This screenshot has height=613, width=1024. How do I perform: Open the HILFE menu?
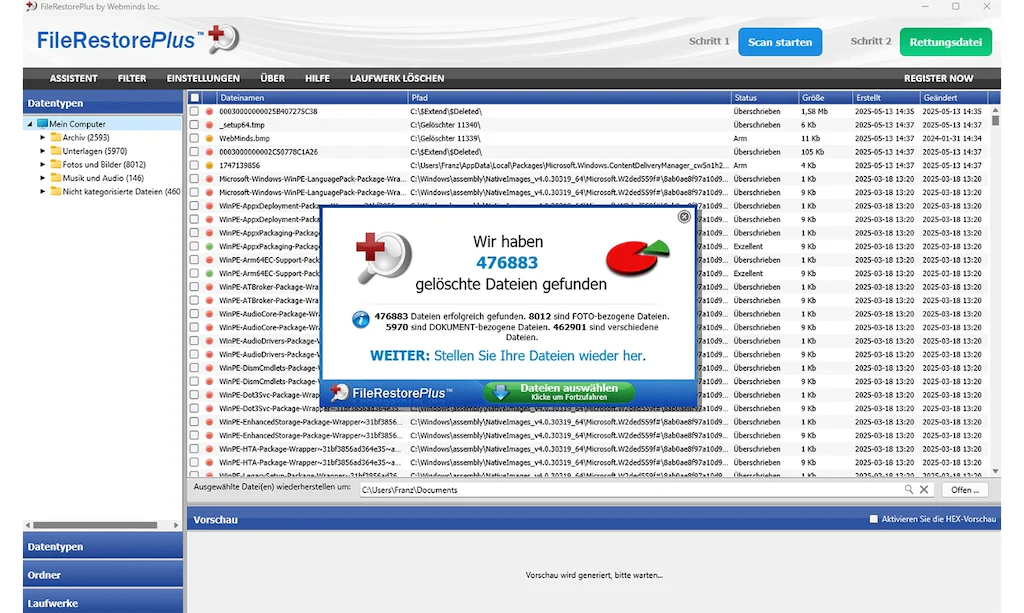(317, 78)
